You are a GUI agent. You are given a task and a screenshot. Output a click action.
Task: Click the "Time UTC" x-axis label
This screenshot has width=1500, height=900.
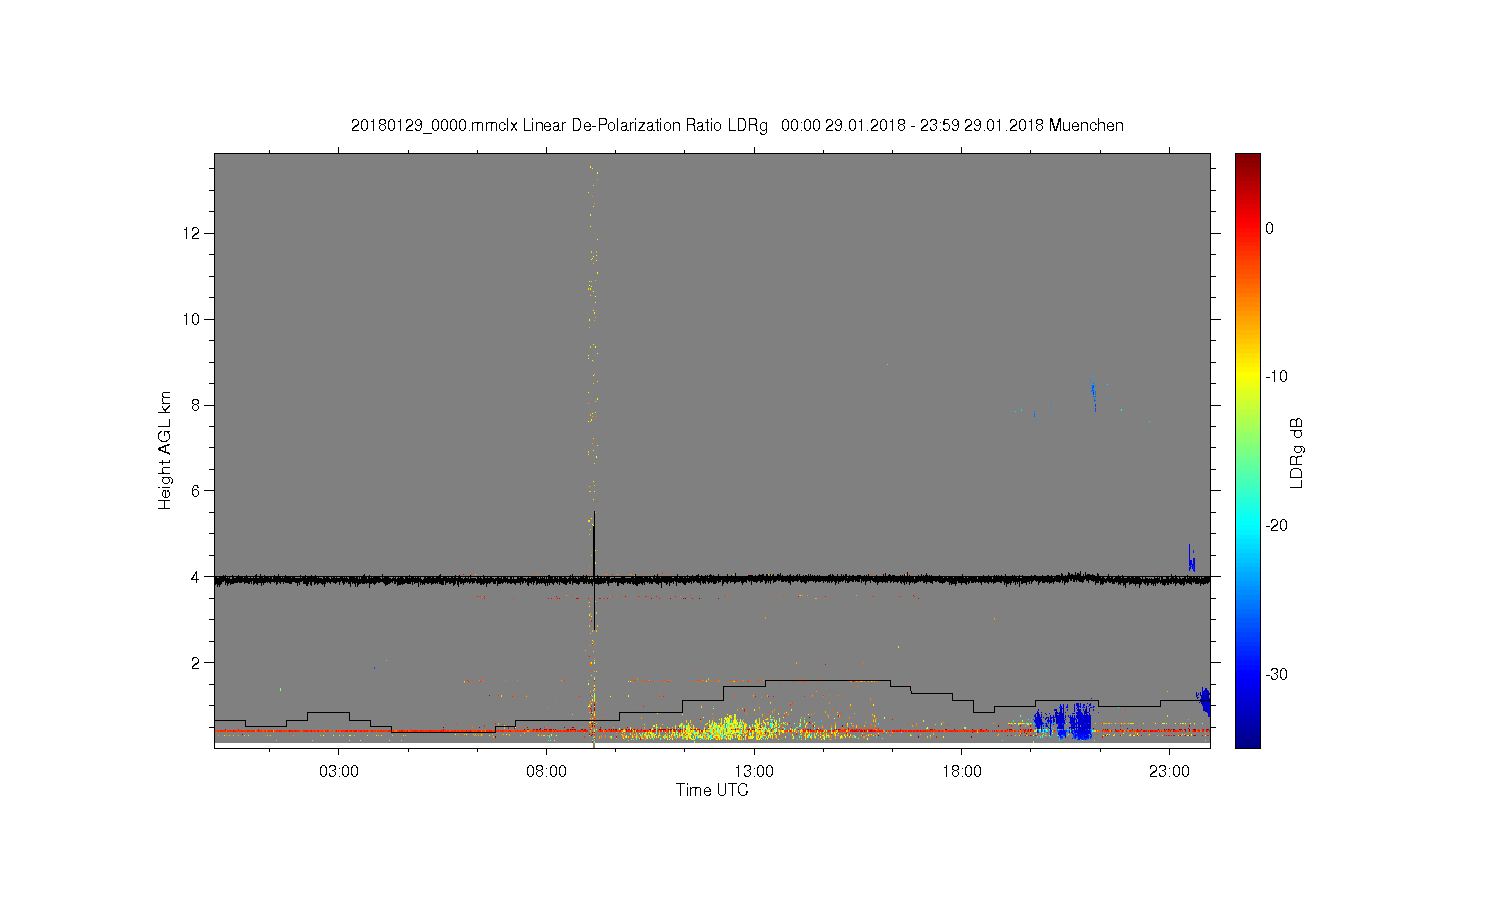[x=712, y=790]
